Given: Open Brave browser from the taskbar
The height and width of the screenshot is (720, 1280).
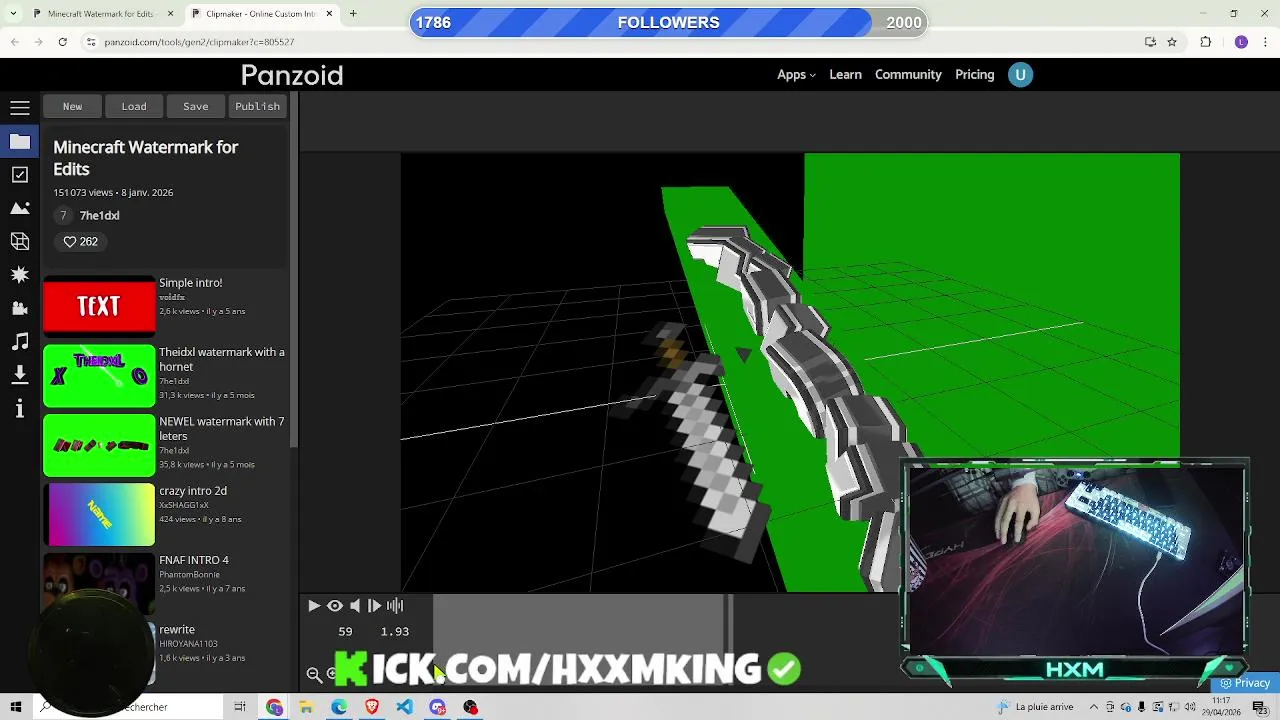Looking at the screenshot, I should click(x=372, y=707).
